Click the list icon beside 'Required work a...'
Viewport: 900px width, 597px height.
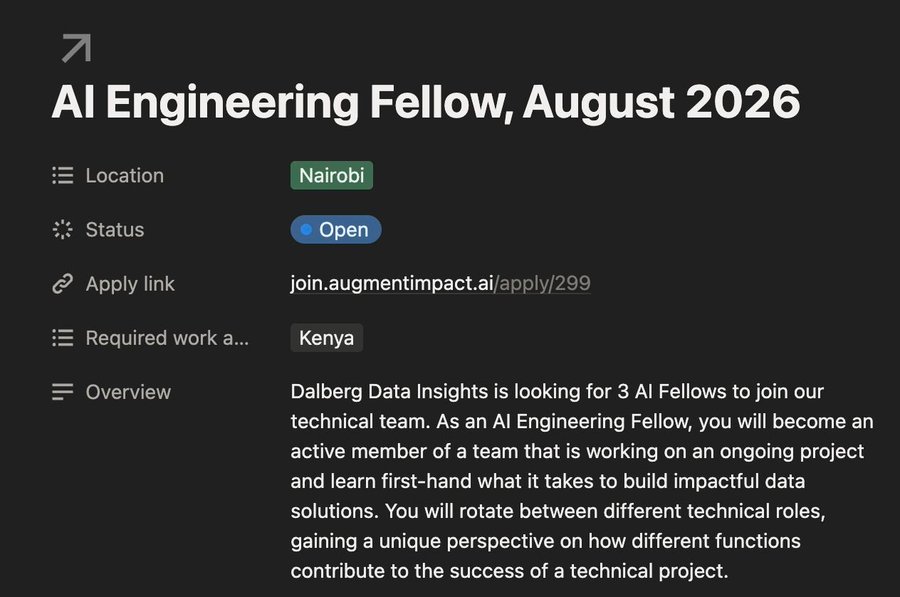(x=63, y=338)
